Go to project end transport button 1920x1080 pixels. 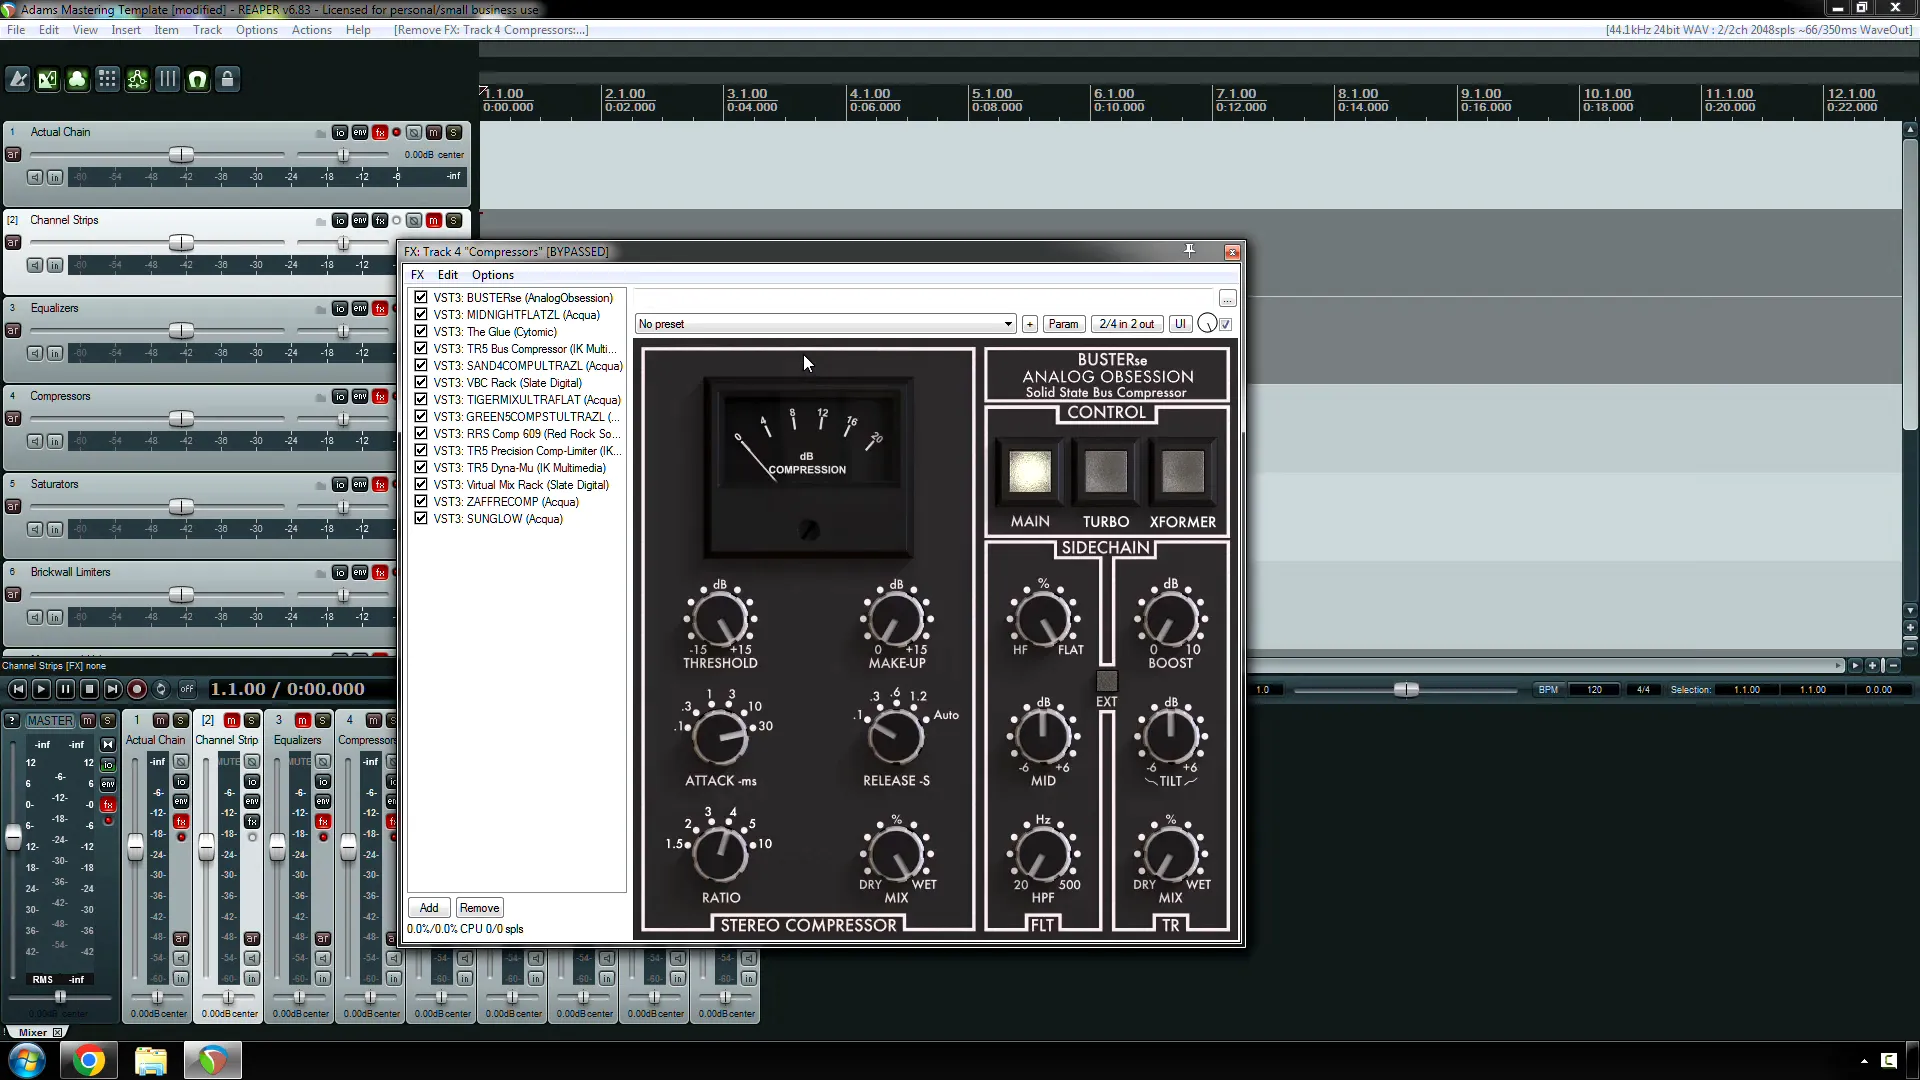click(x=113, y=689)
